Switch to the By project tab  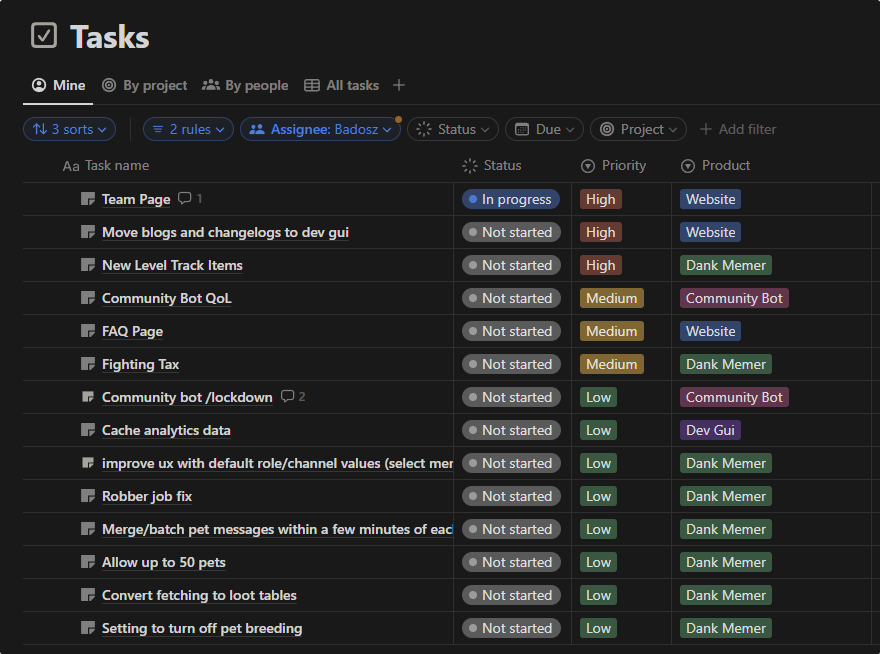(145, 86)
